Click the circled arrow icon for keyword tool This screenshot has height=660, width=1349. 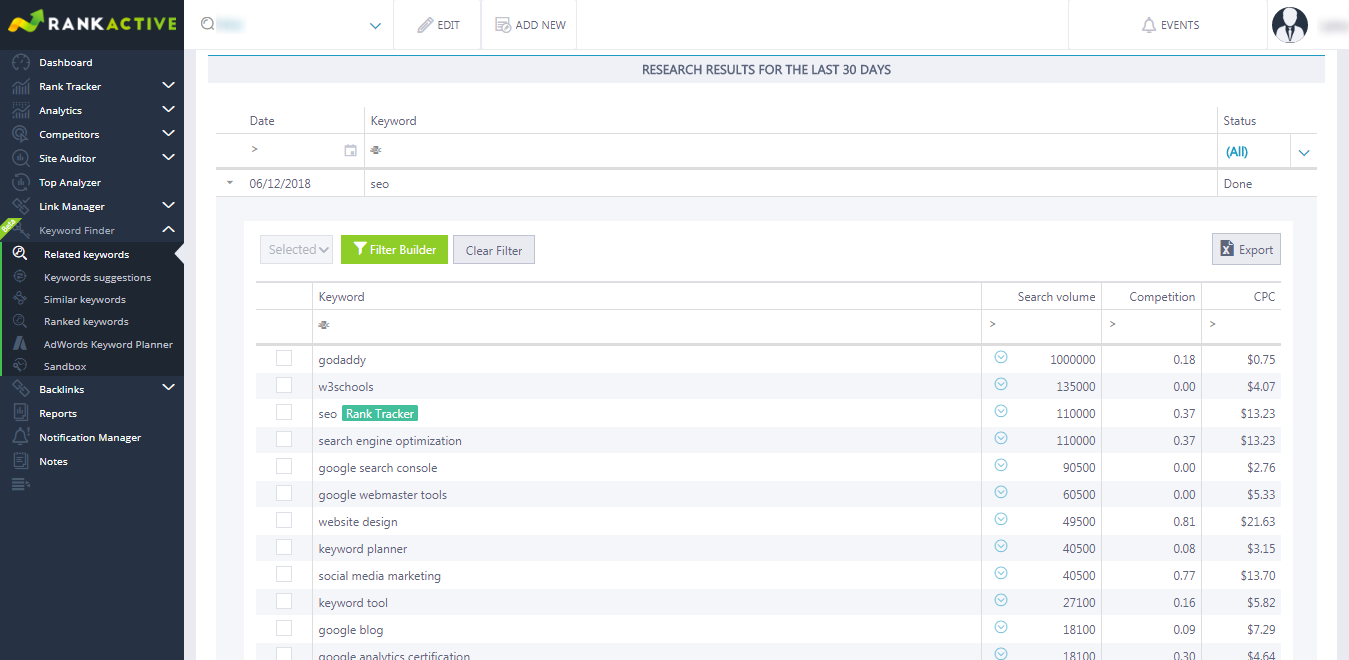coord(1000,600)
